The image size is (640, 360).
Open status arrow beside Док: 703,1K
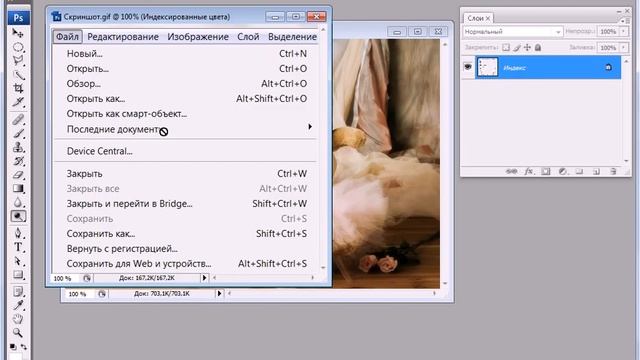219,293
